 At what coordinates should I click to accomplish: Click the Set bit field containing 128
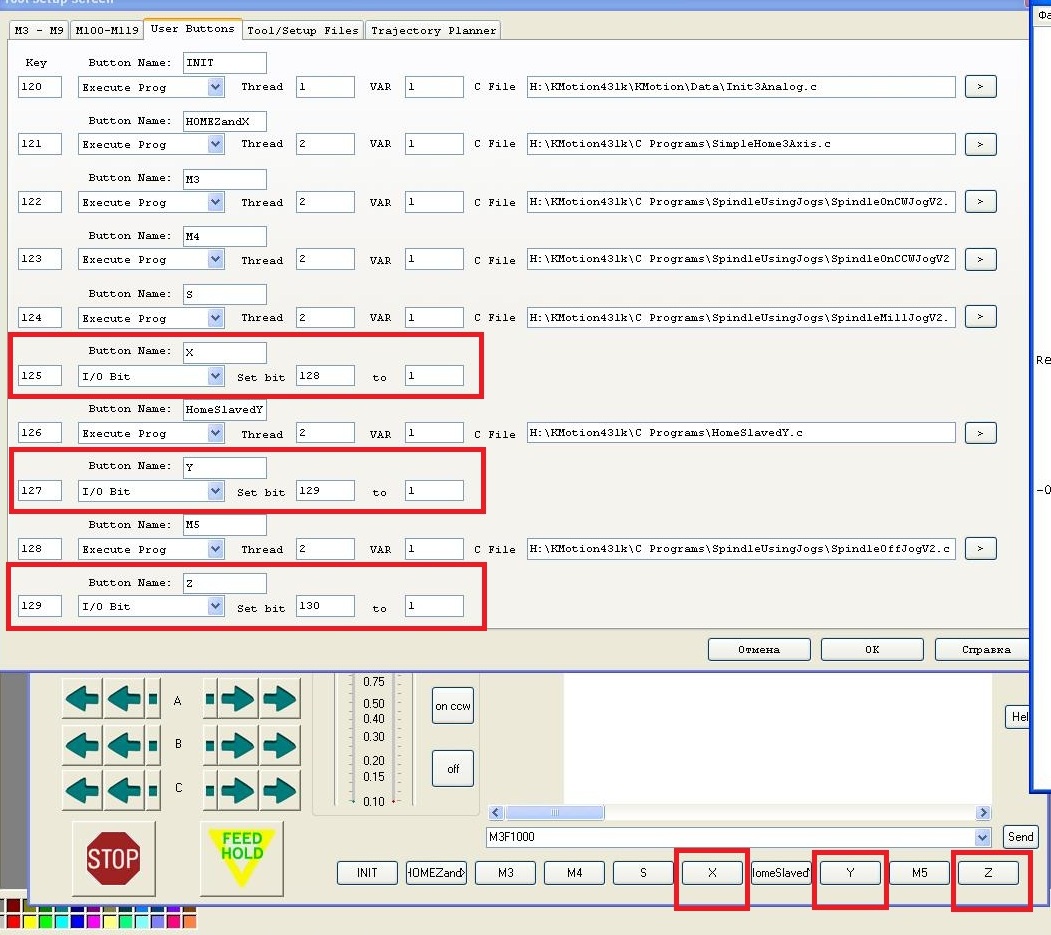click(325, 376)
